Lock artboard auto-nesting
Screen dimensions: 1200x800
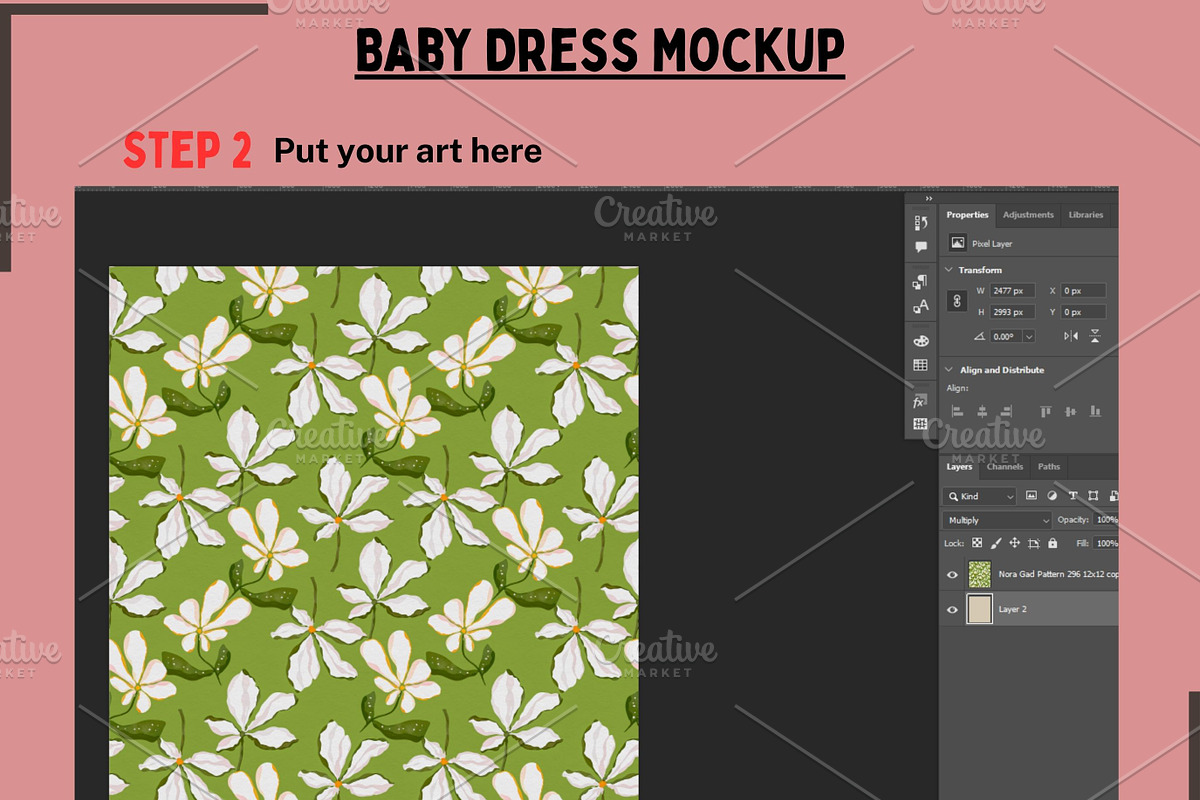click(x=1034, y=544)
